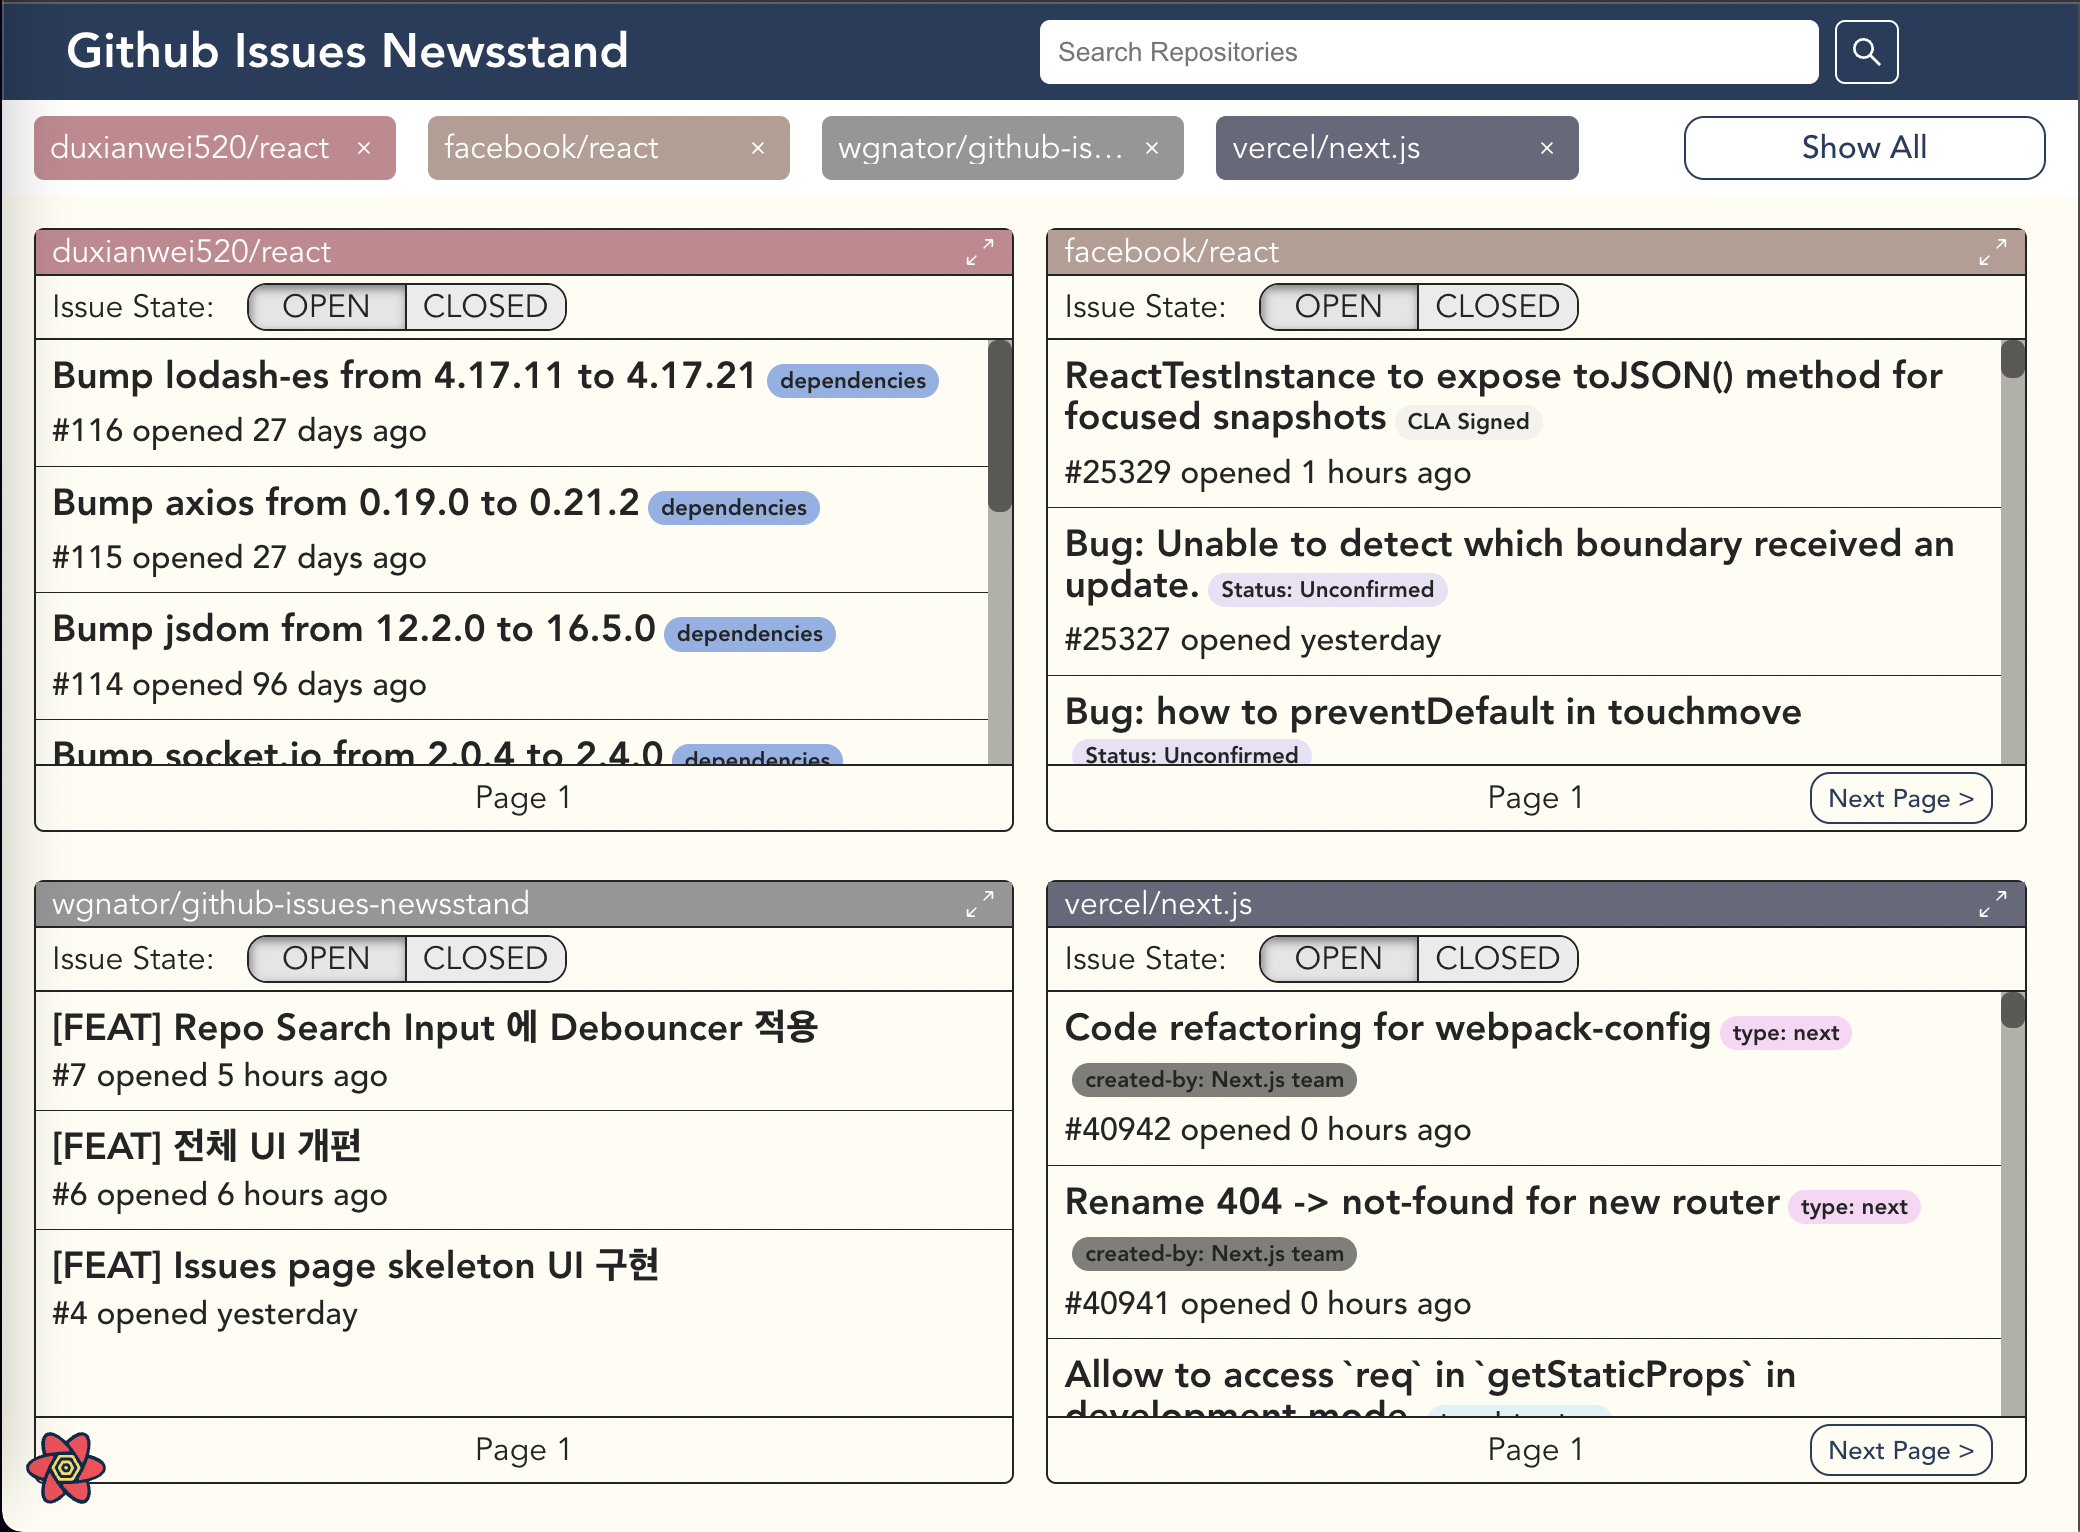2080x1532 pixels.
Task: Click the Show All button
Action: click(1864, 147)
